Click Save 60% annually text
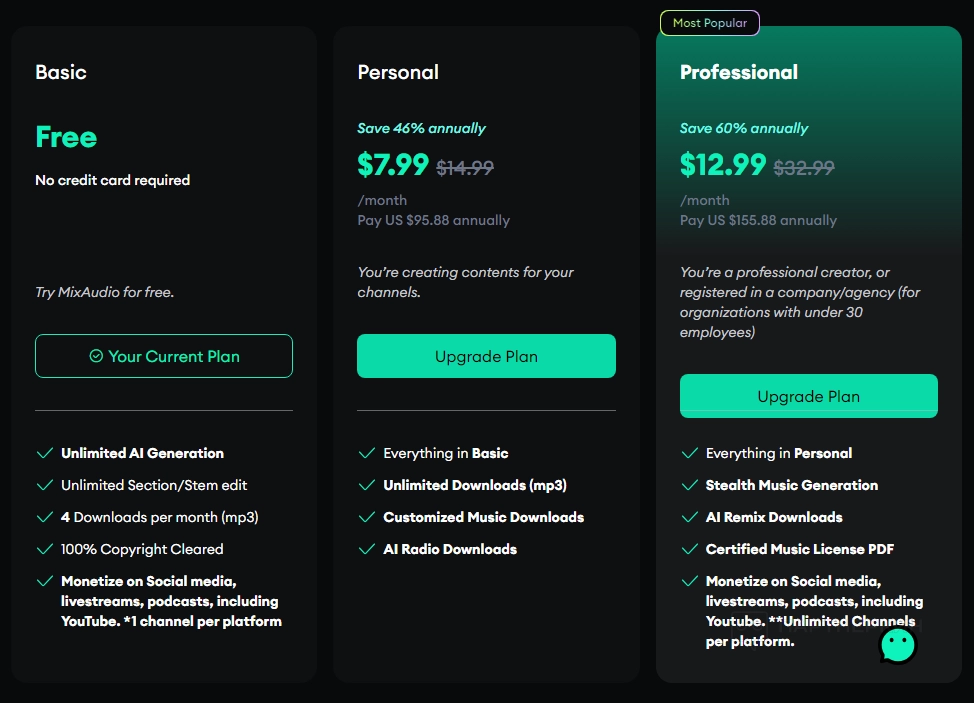 [744, 128]
